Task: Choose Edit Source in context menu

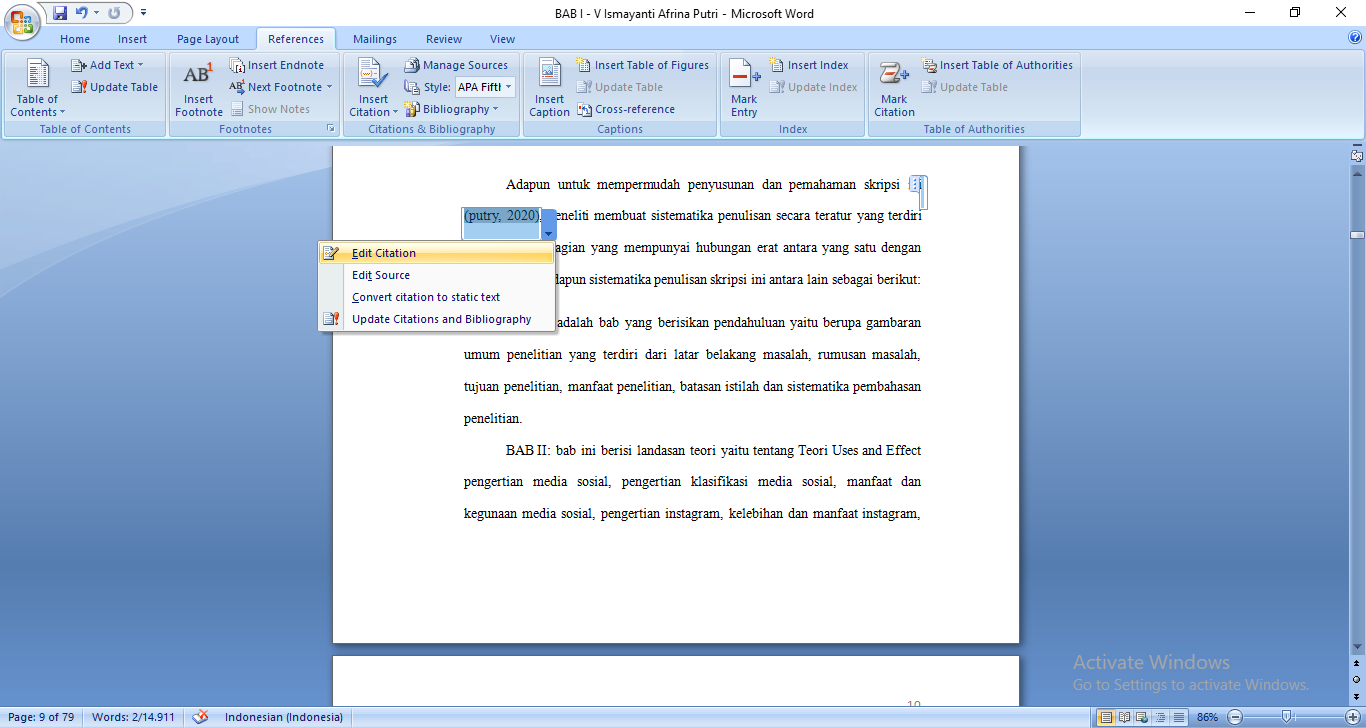Action: point(436,275)
